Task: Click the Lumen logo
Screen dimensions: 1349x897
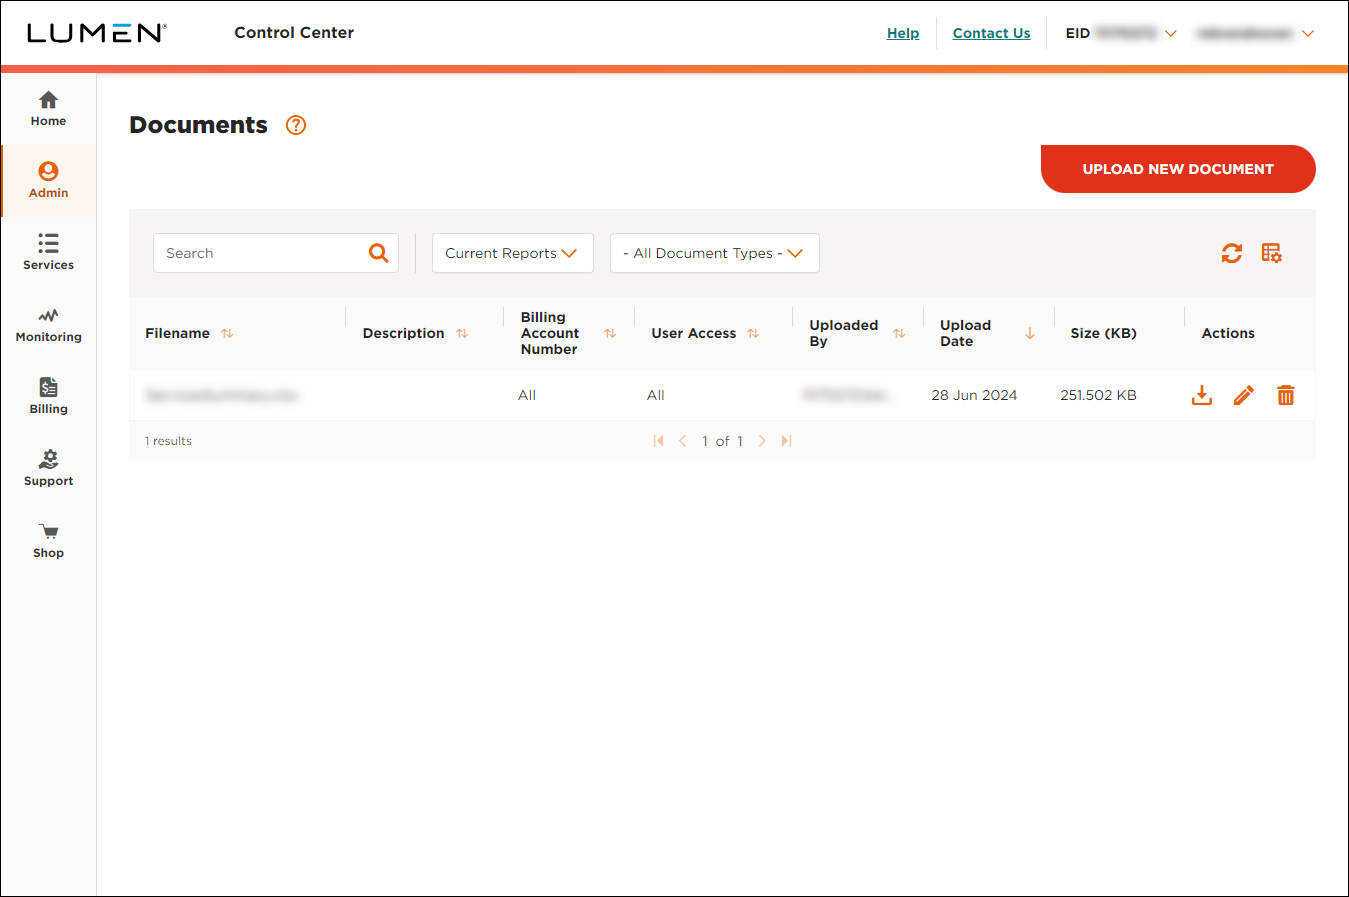Action: pyautogui.click(x=97, y=33)
